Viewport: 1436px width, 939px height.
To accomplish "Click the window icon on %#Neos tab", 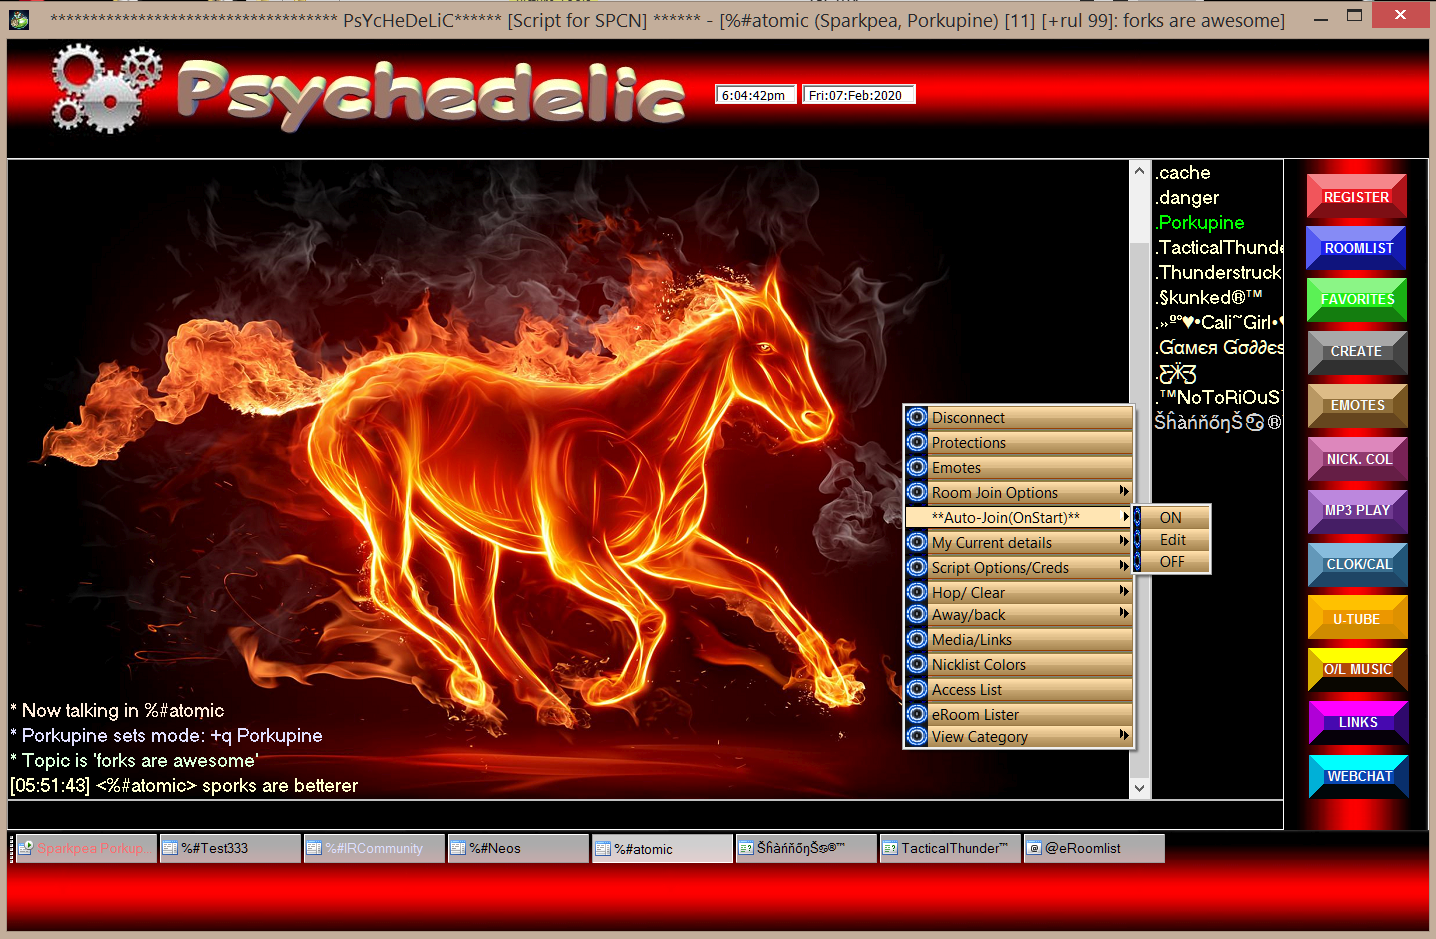I will [x=458, y=848].
